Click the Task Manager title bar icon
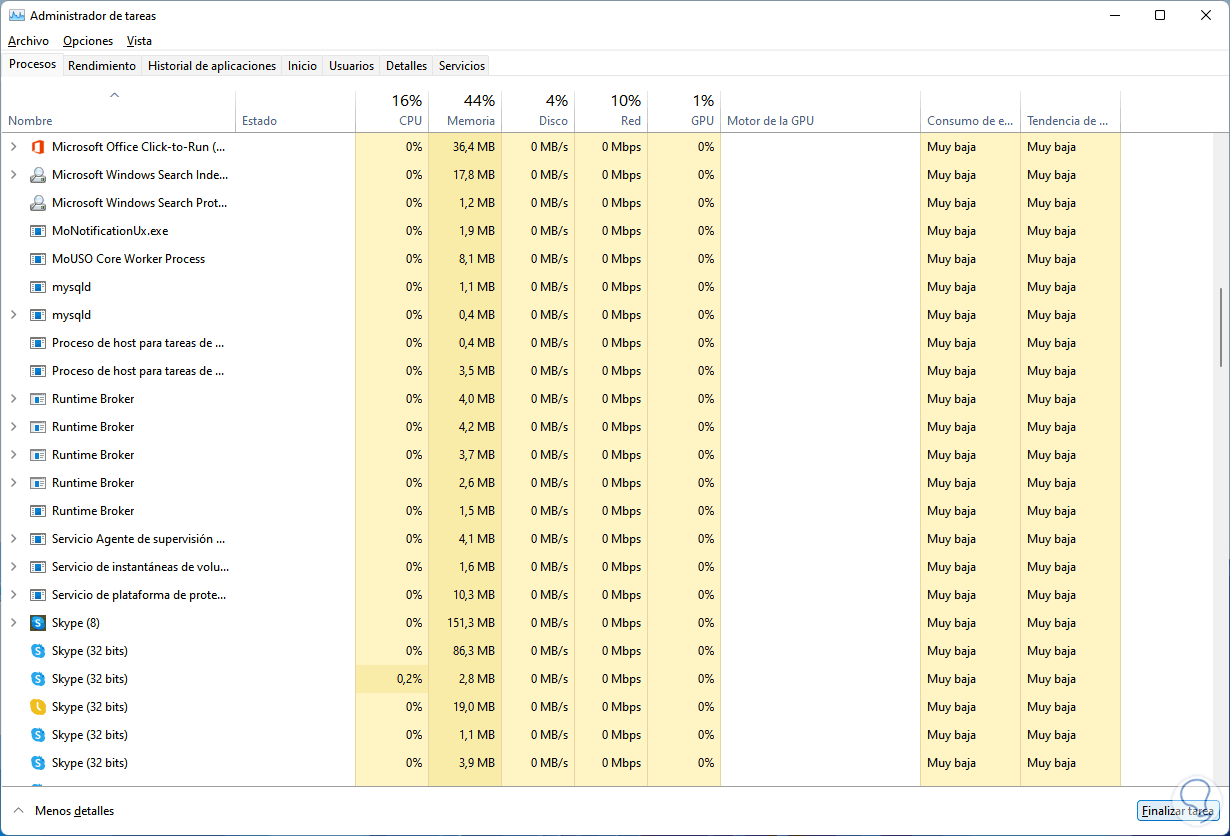Screen dimensions: 1230x836 point(17,16)
